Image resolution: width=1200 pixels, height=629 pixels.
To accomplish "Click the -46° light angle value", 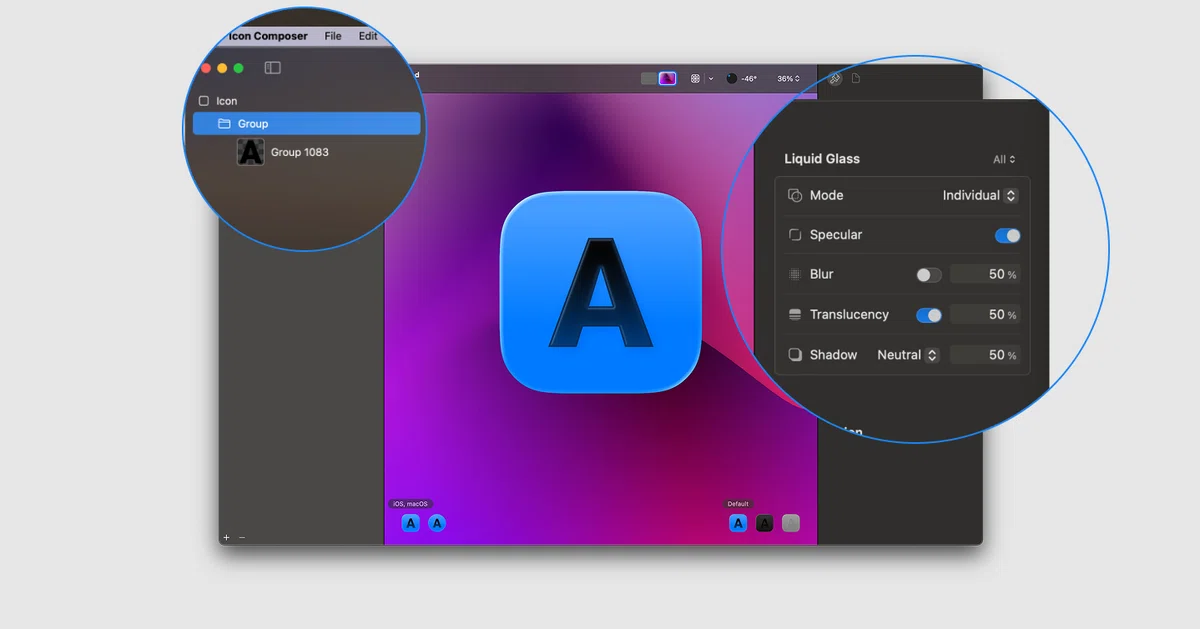I will pyautogui.click(x=749, y=78).
